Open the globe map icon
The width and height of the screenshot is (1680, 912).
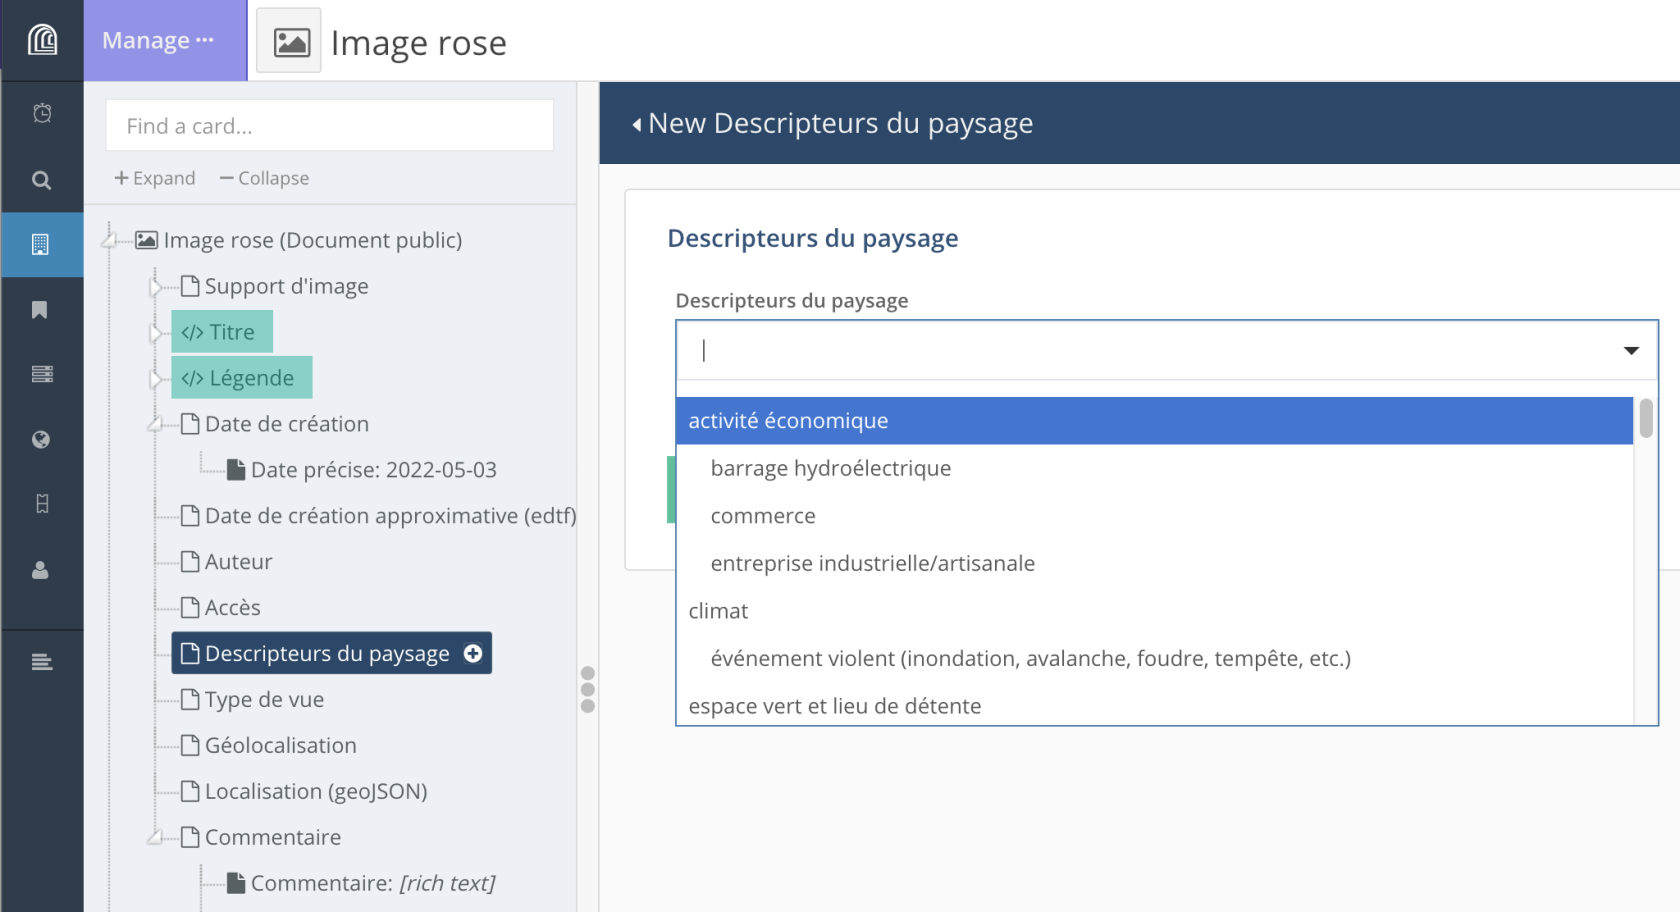click(x=41, y=440)
